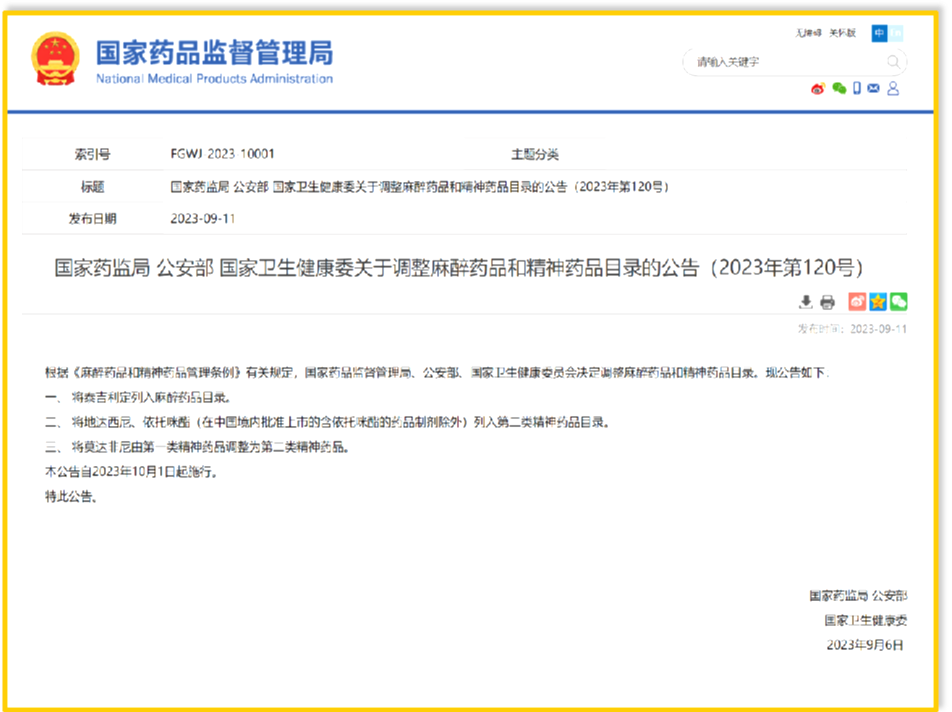952x712 pixels.
Task: Click line 一、将泰吉利定列入麻醉药品目录
Action: 138,398
